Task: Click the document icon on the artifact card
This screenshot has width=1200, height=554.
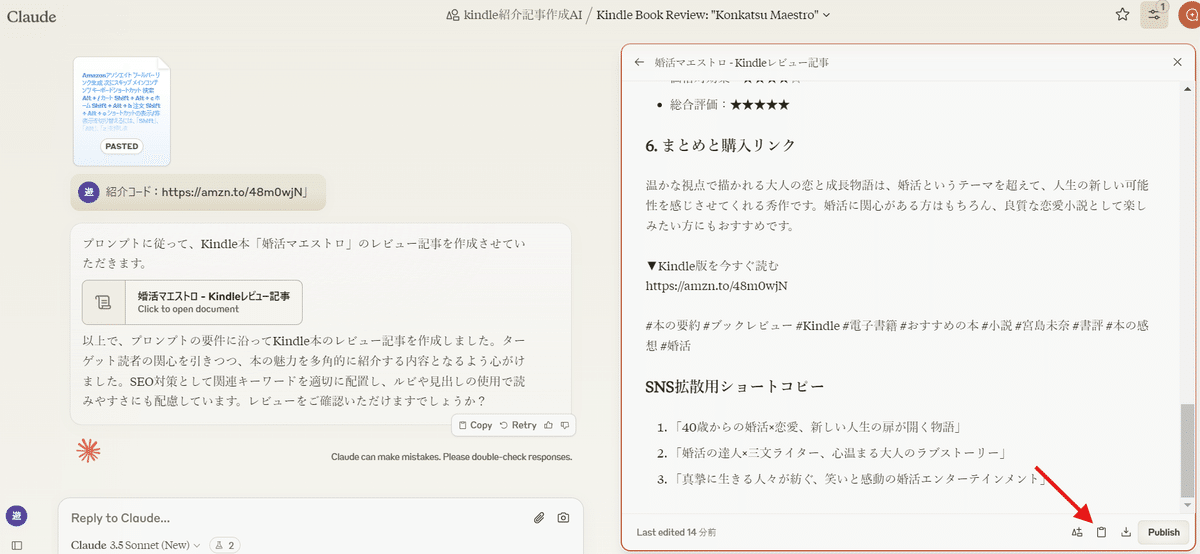Action: tap(104, 302)
